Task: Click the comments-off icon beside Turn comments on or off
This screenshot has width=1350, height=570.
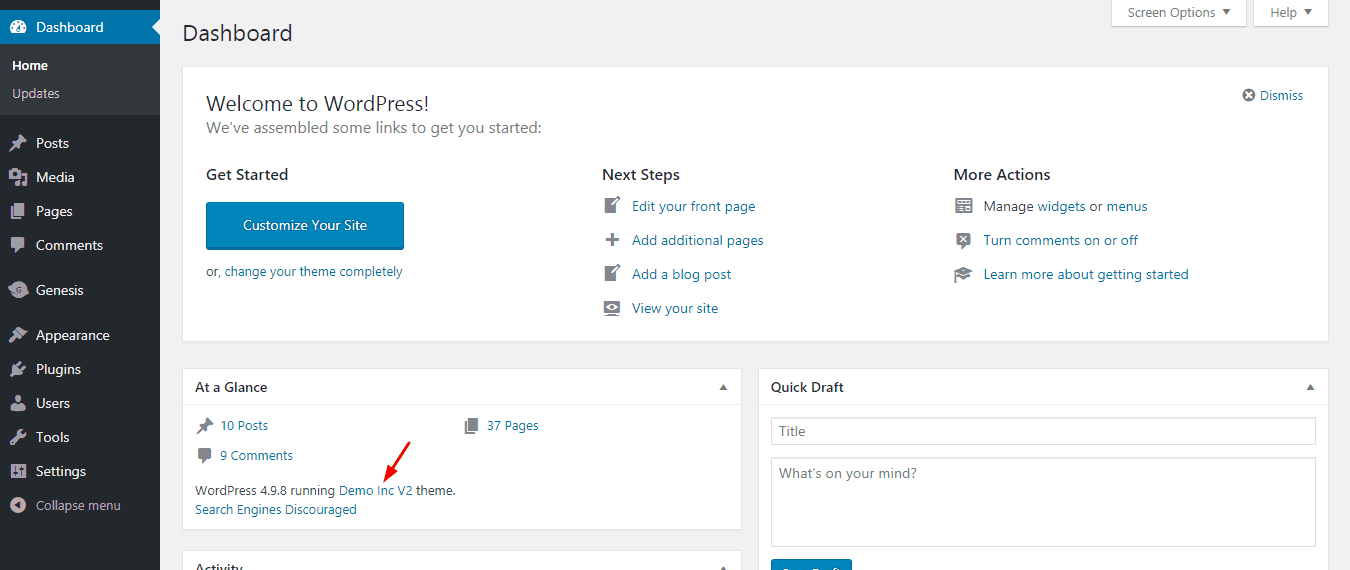Action: point(963,240)
